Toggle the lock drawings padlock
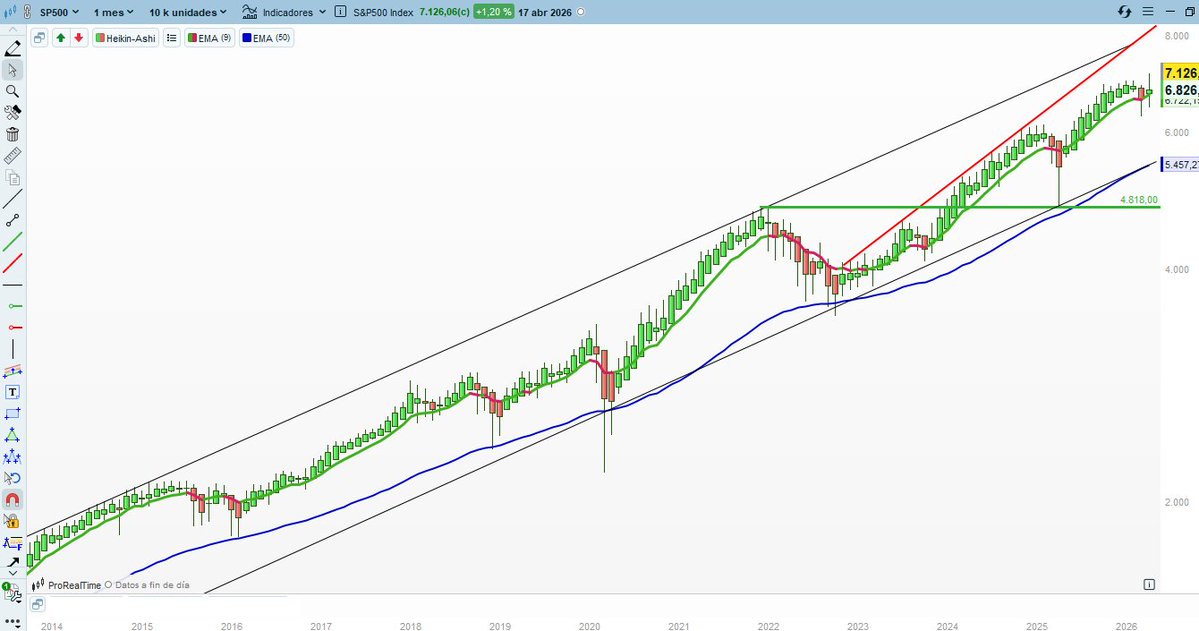Screen dimensions: 1199x631 [12, 522]
